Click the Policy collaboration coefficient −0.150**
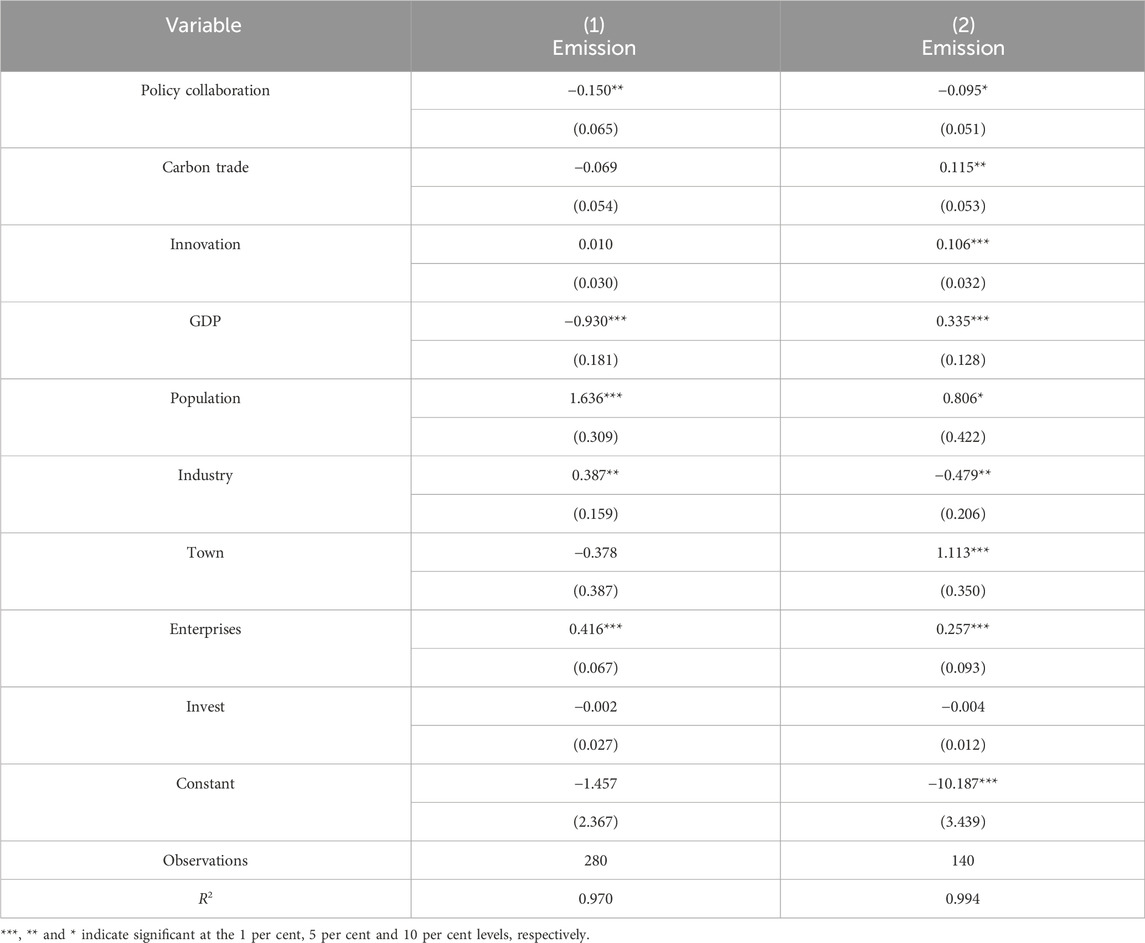 pyautogui.click(x=595, y=91)
